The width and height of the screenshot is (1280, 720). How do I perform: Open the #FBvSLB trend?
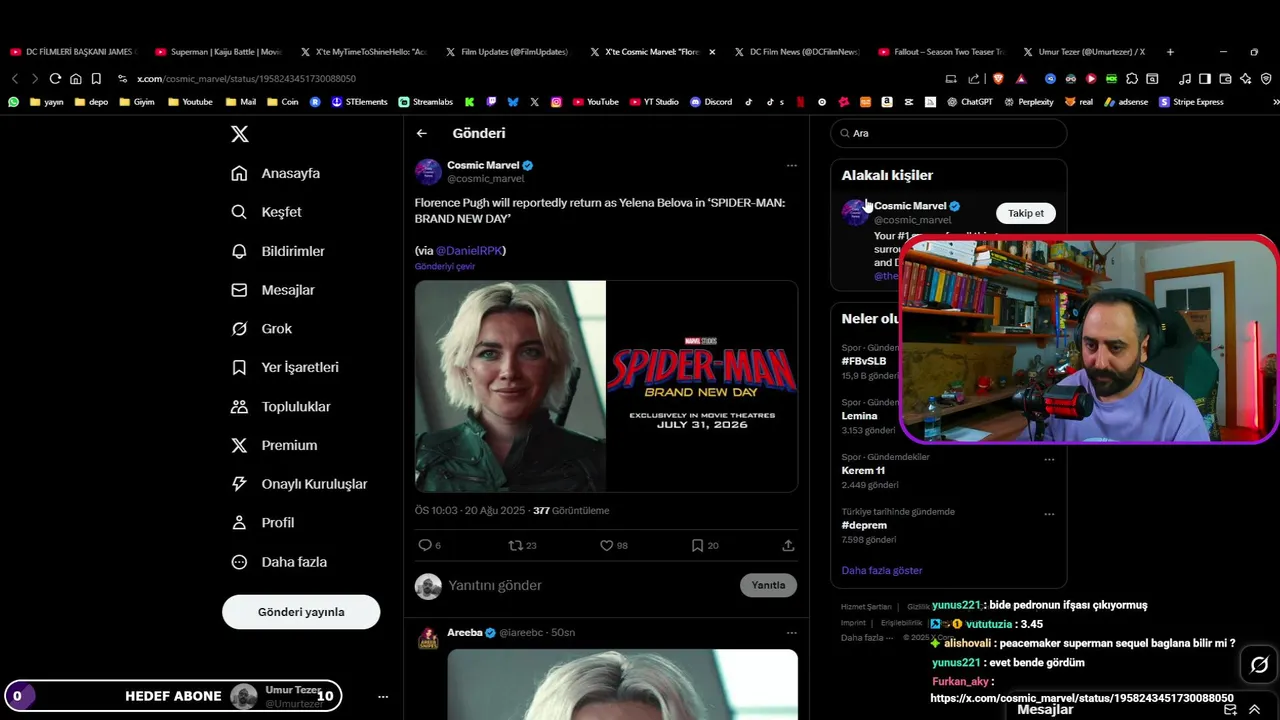[864, 361]
